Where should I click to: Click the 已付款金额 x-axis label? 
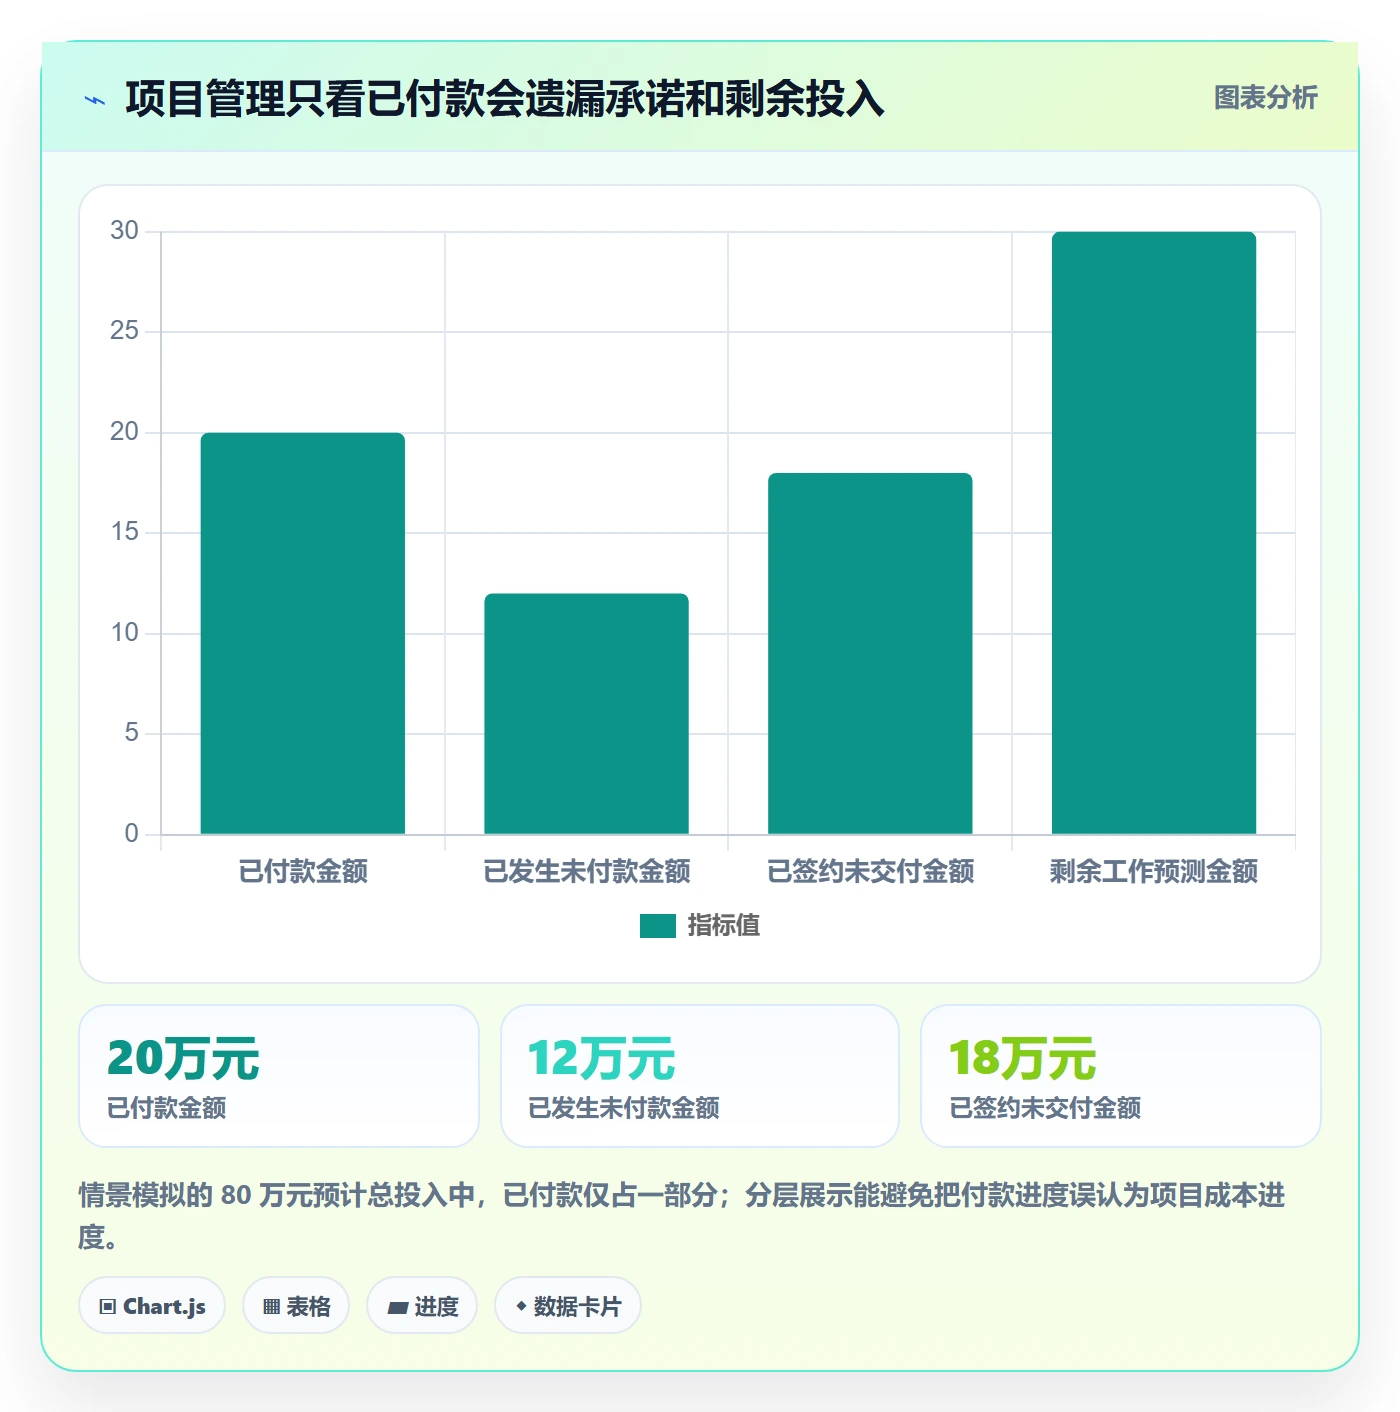[x=303, y=871]
